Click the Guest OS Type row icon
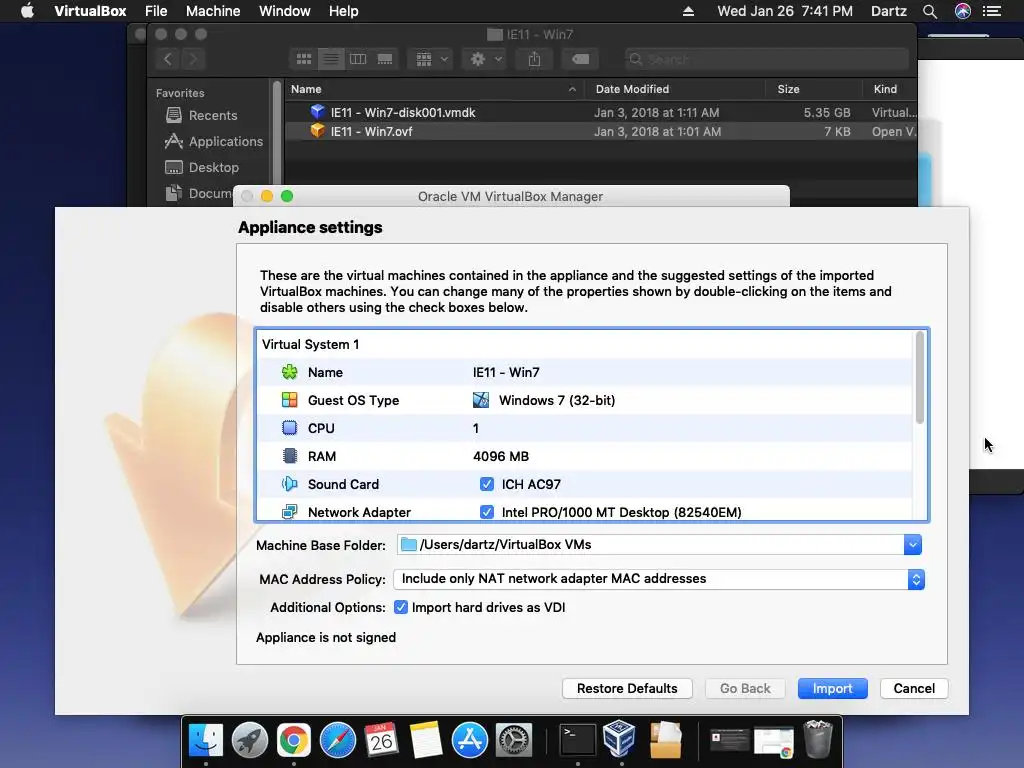This screenshot has height=768, width=1024. [x=289, y=400]
